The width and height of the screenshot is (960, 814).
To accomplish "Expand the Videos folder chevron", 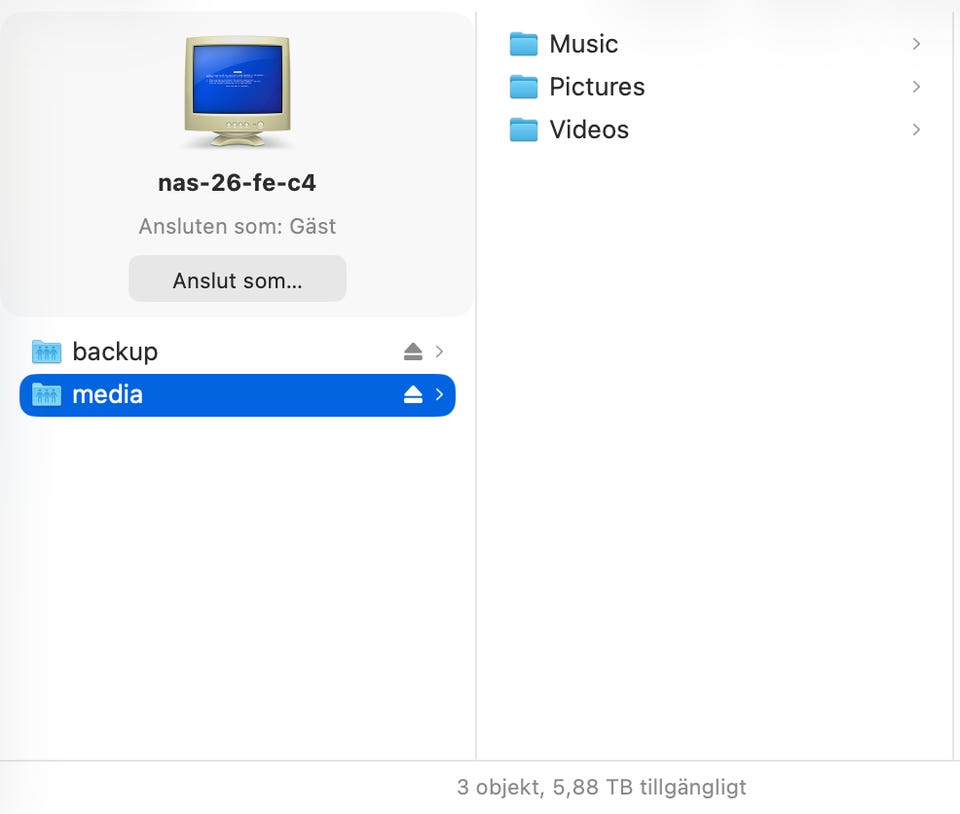I will pos(916,130).
